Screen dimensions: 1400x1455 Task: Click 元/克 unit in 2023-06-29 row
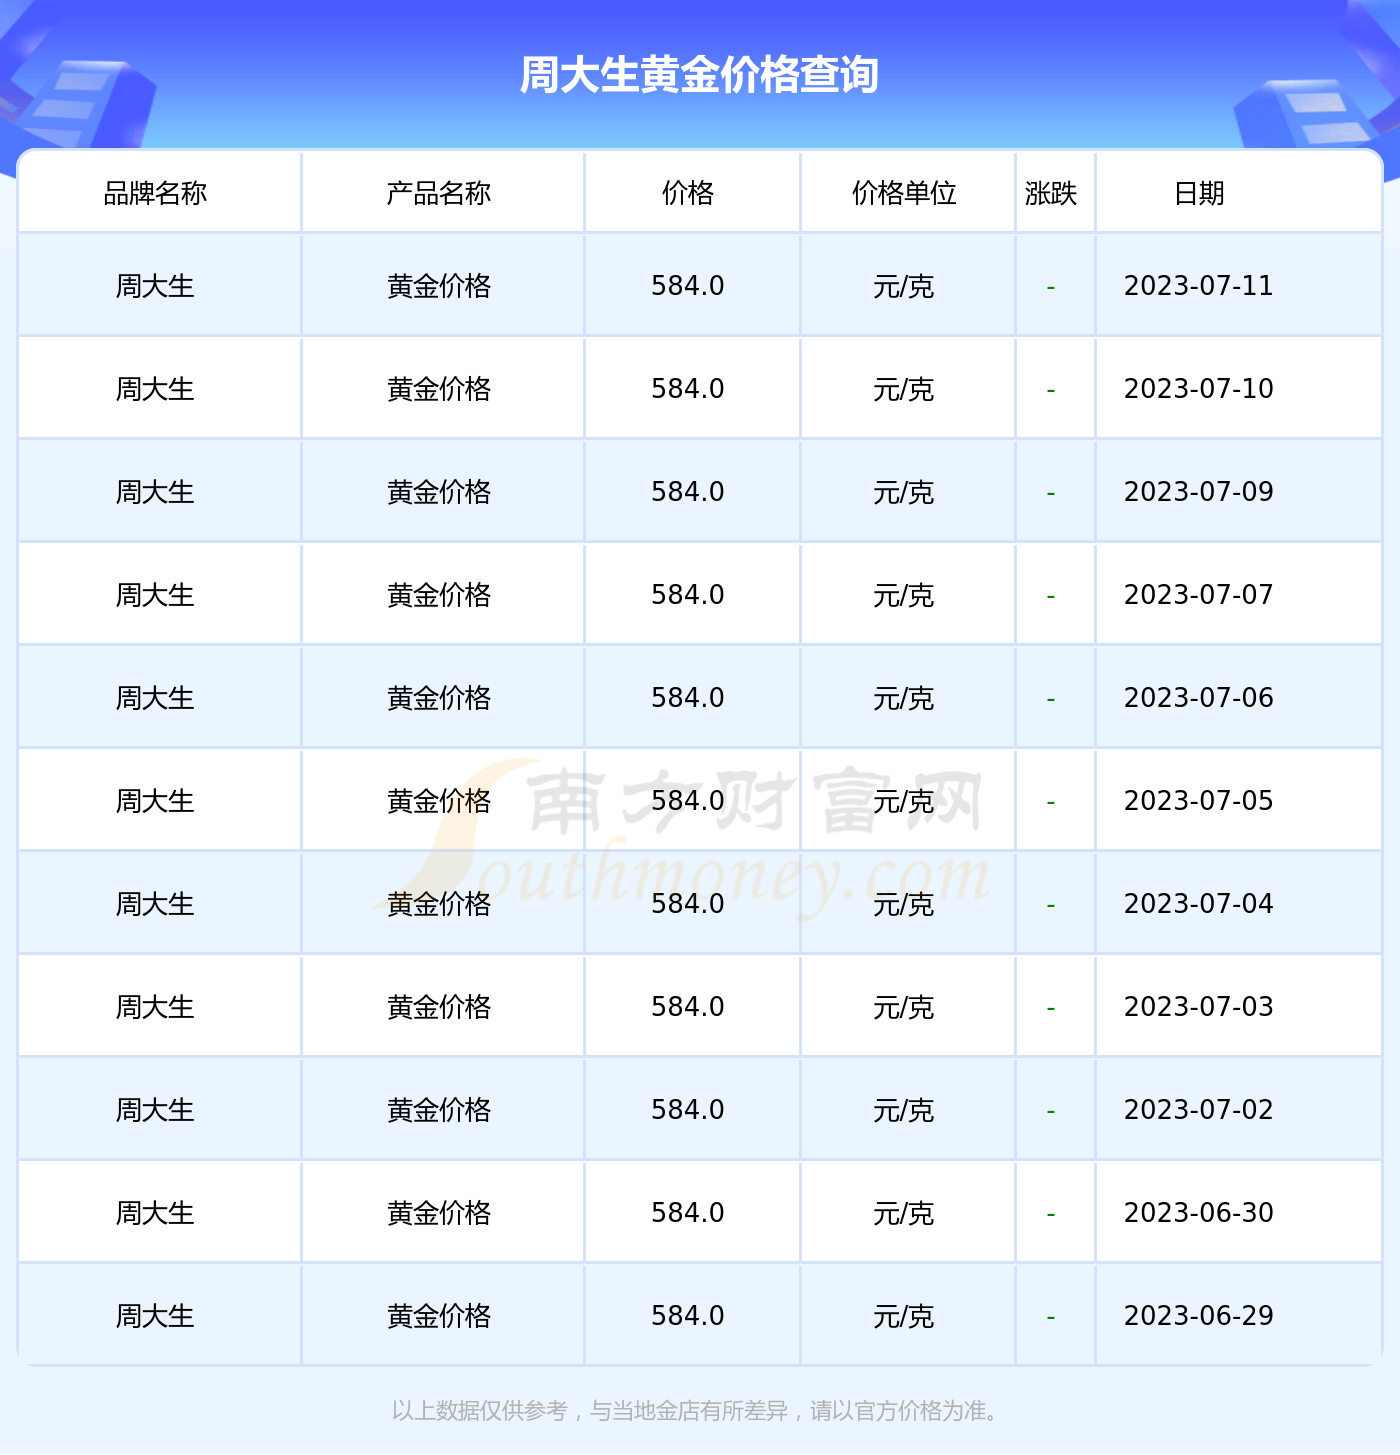tap(904, 1316)
